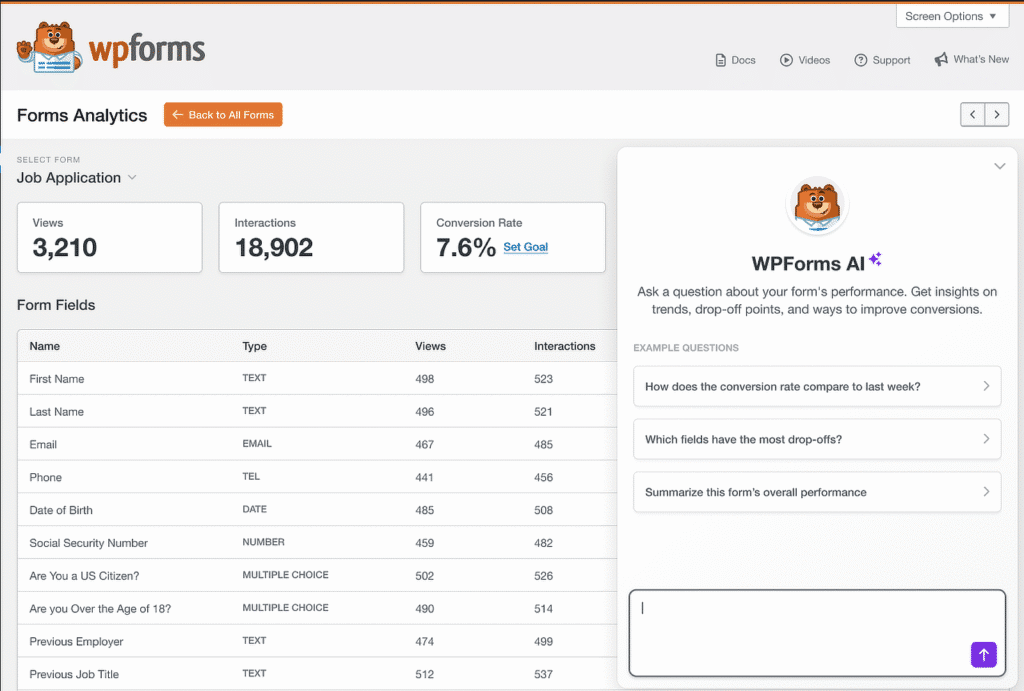
Task: Click views value 498 for First Name
Action: coord(424,379)
